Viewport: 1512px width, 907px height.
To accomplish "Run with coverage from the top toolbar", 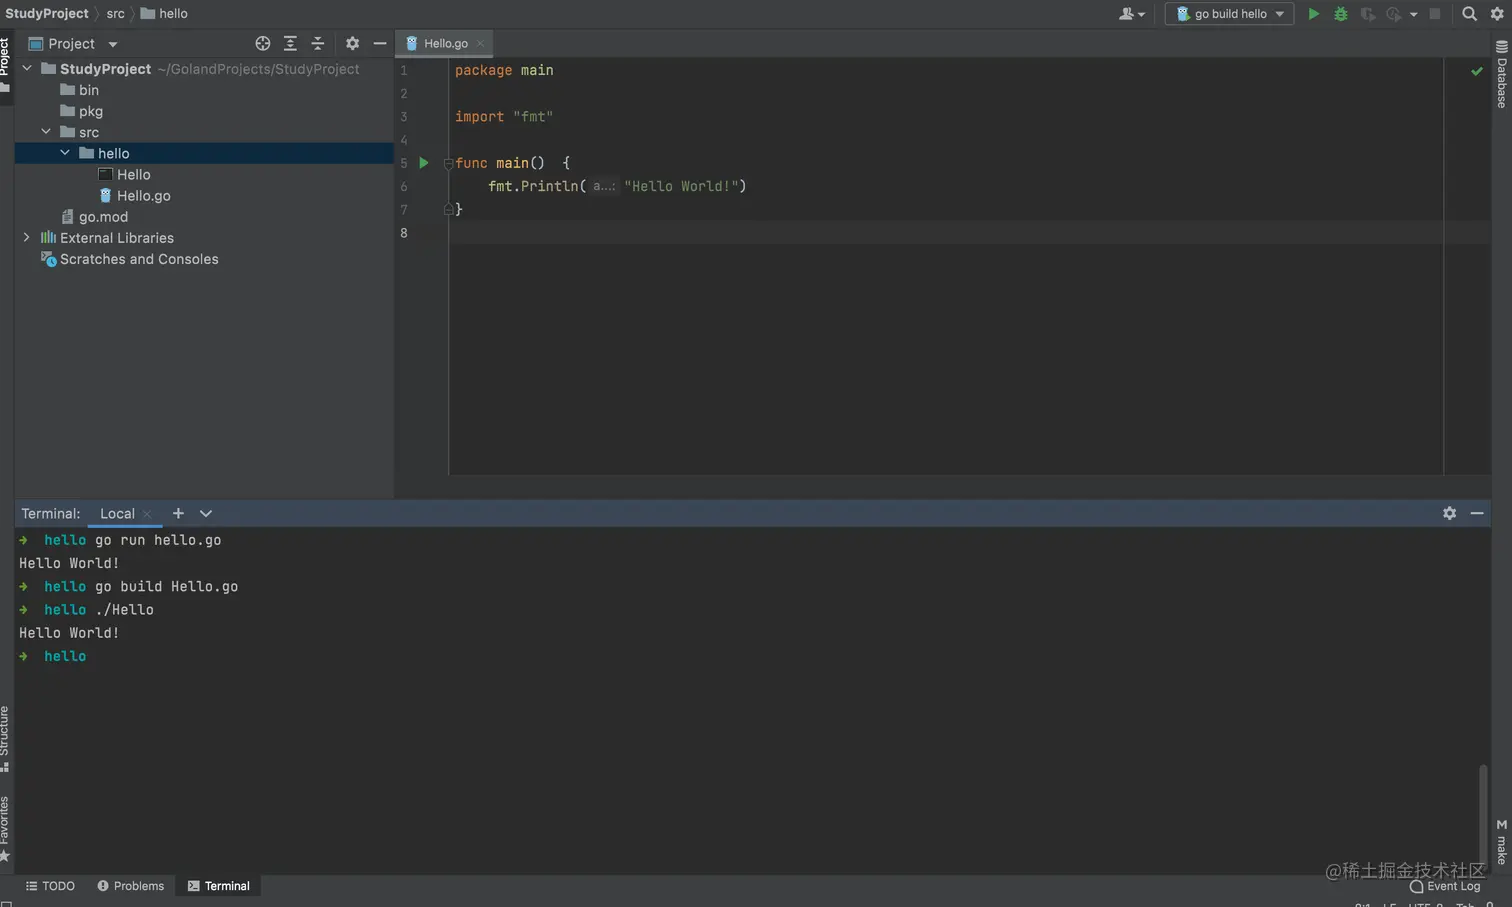I will point(1368,14).
